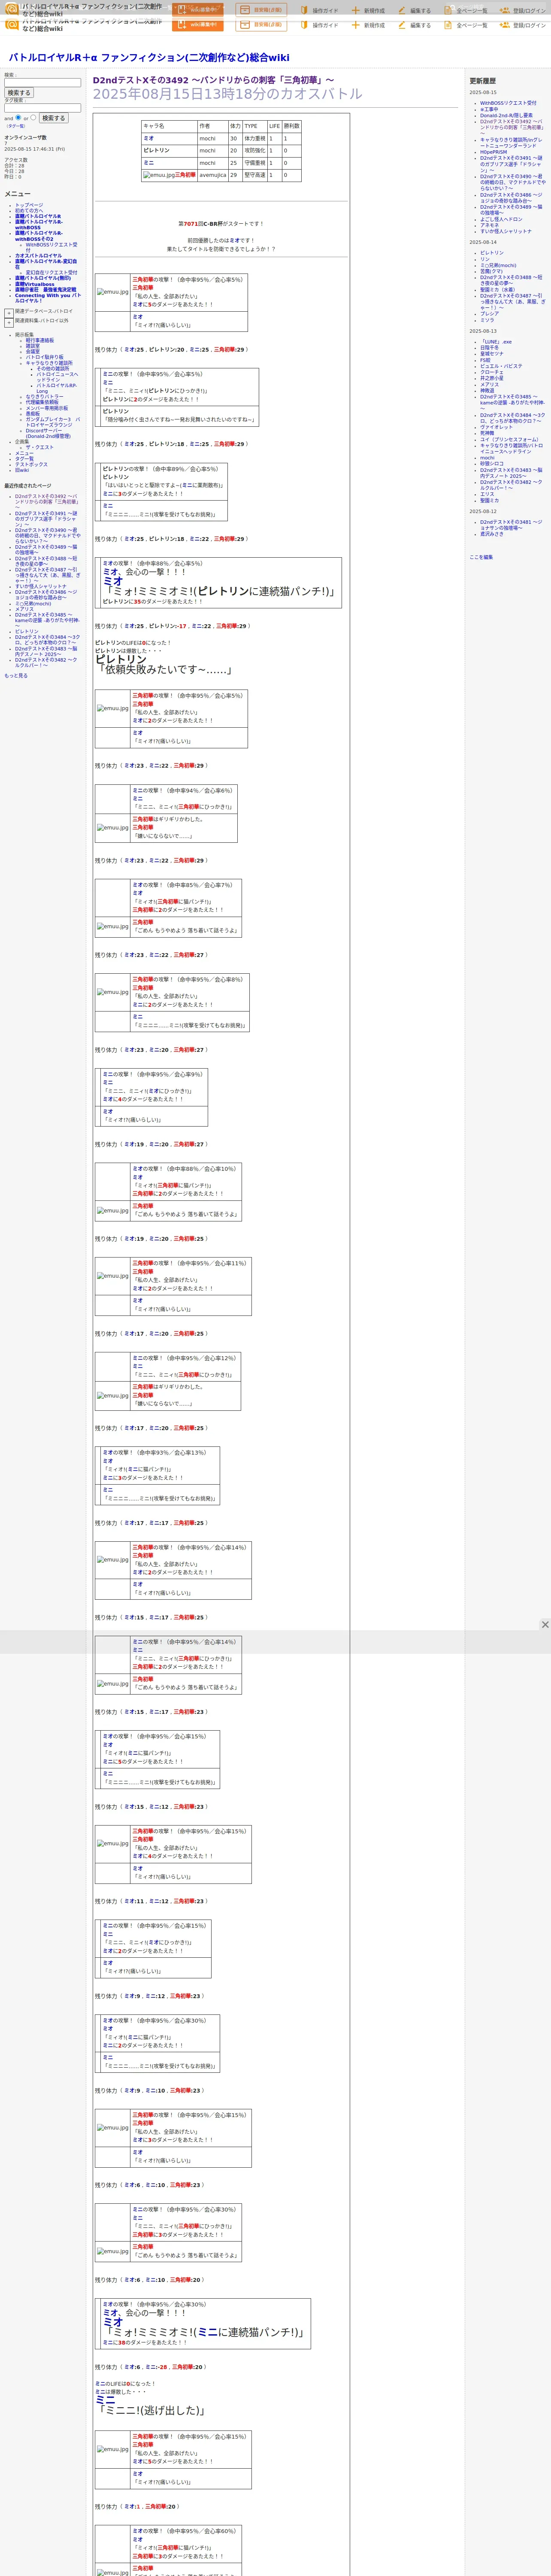Open Discordサーバー (Donald-2nd様管理) link

tap(48, 433)
